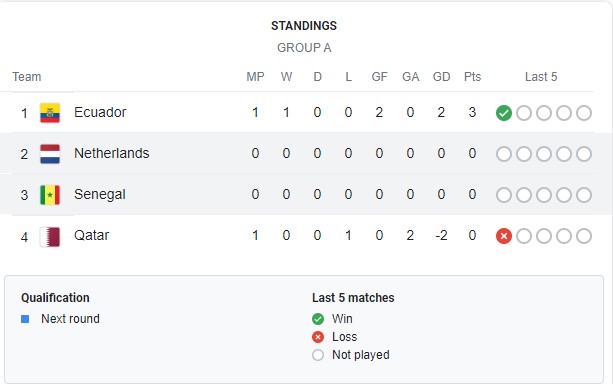Click the GD column header
Screen dimensions: 613x384
point(441,77)
